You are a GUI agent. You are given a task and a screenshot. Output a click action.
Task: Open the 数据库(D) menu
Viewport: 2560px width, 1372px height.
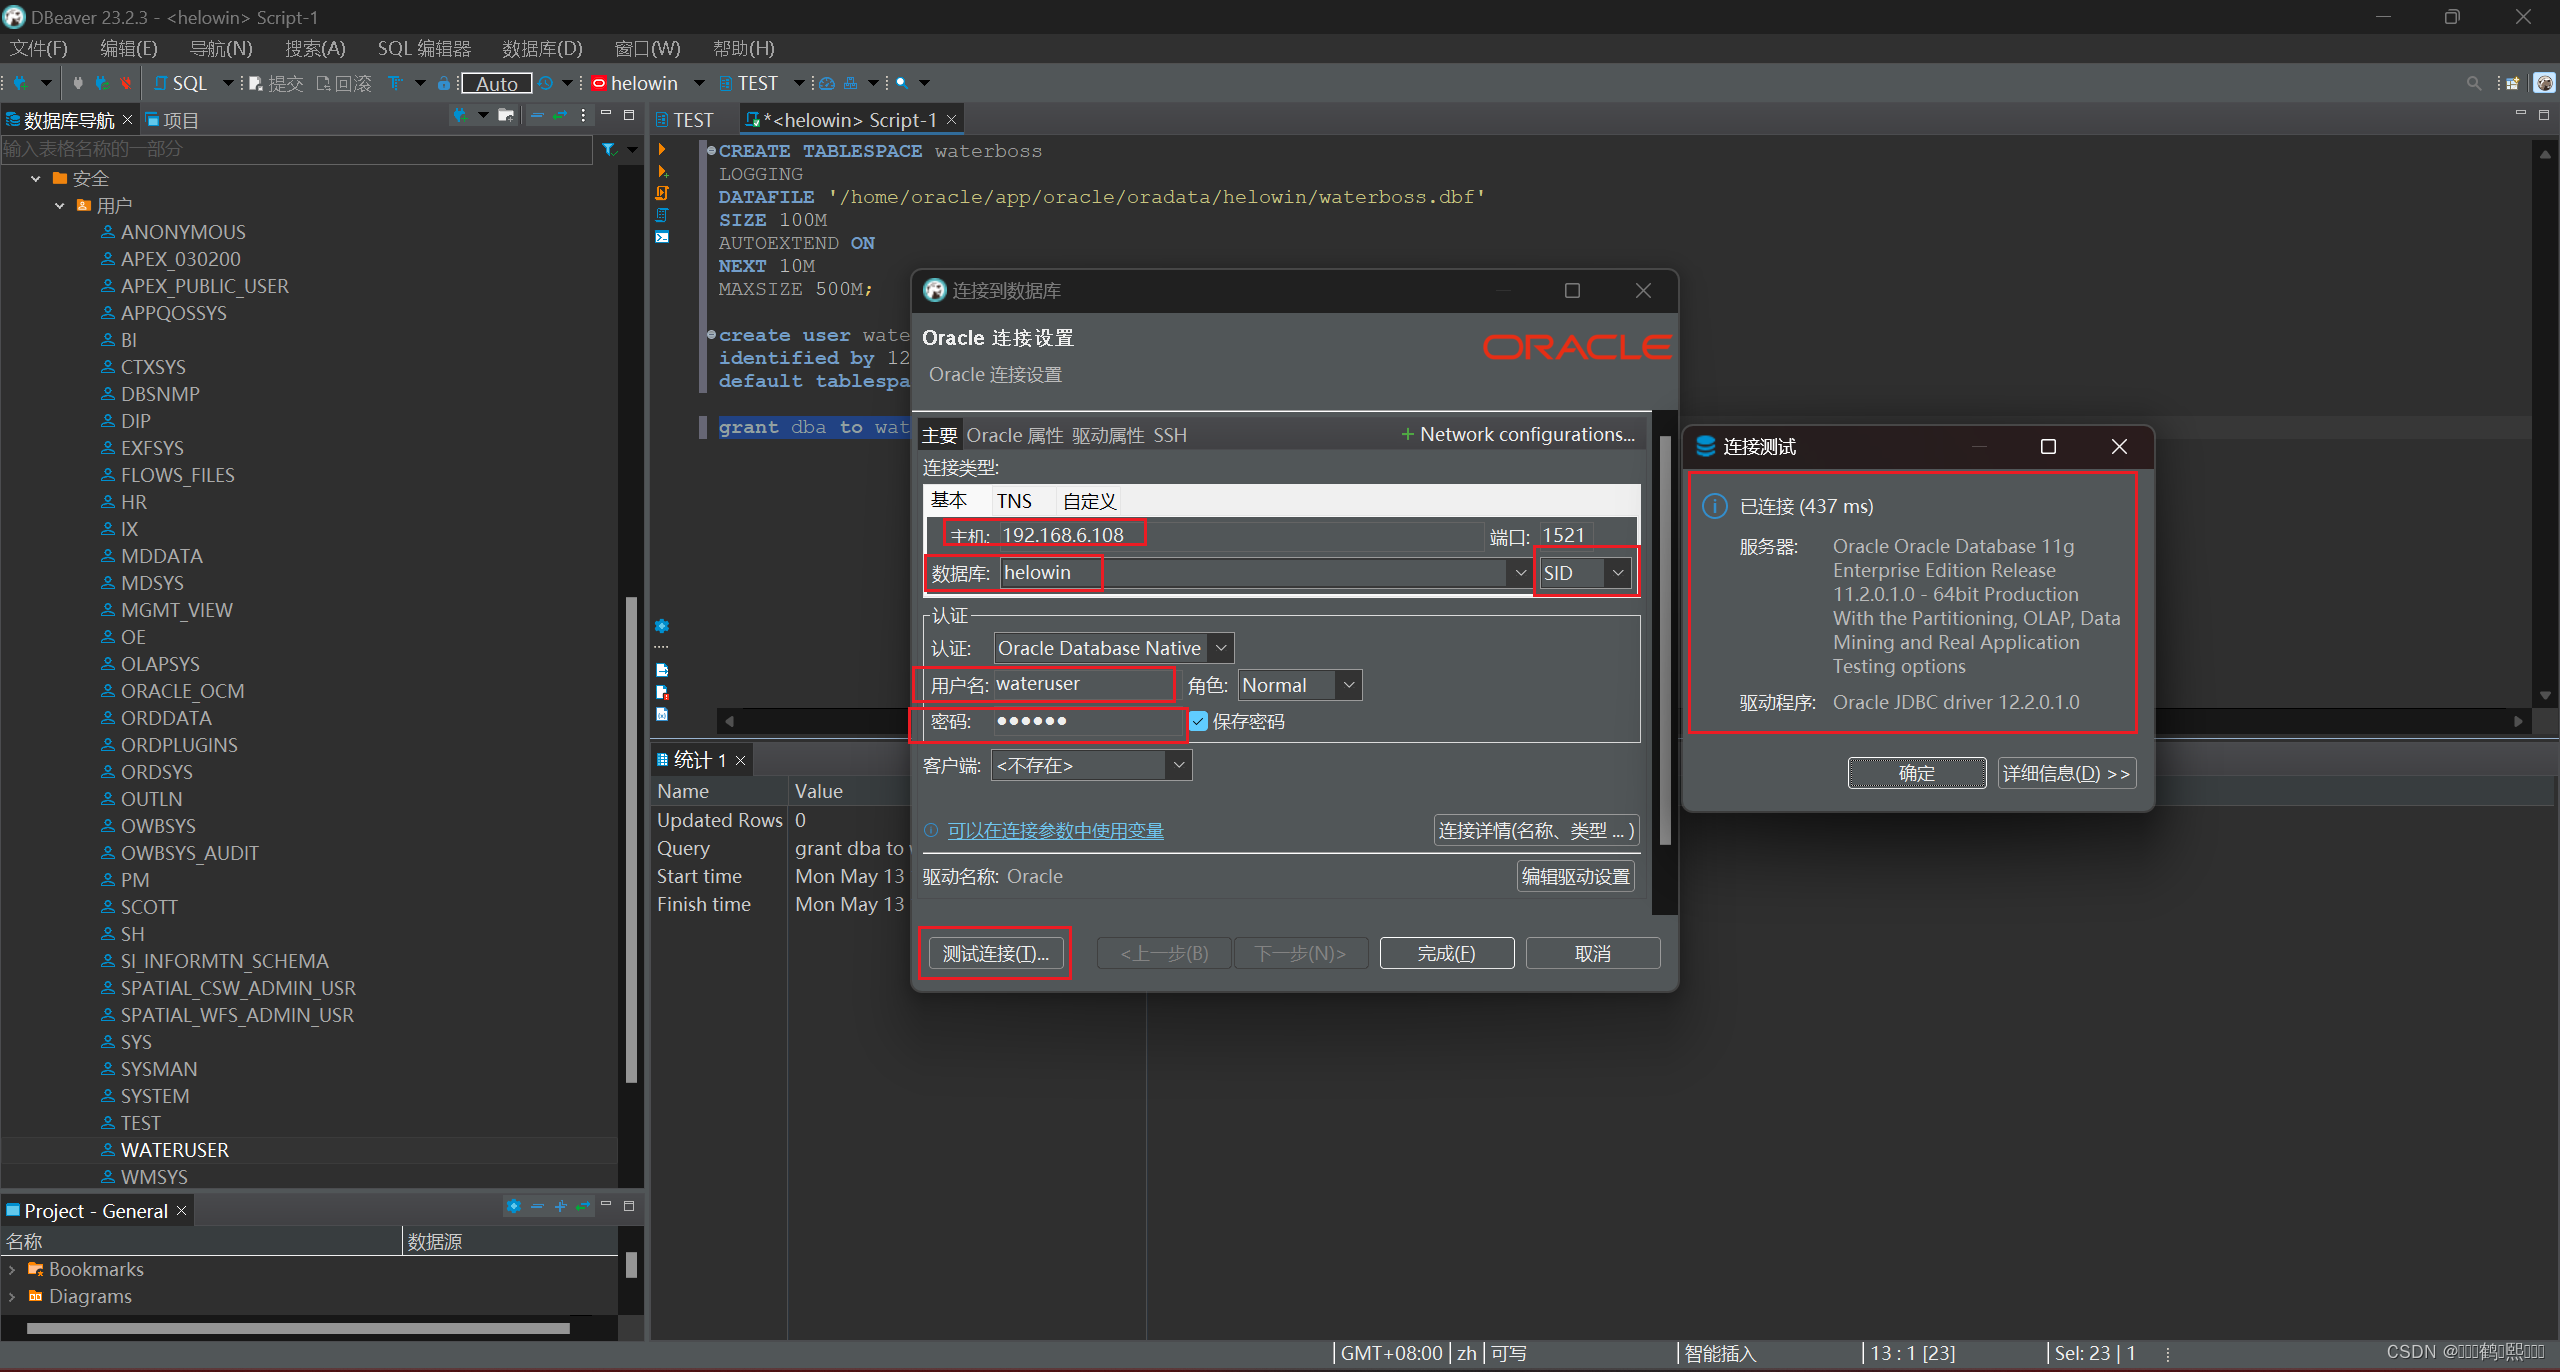pyautogui.click(x=542, y=48)
